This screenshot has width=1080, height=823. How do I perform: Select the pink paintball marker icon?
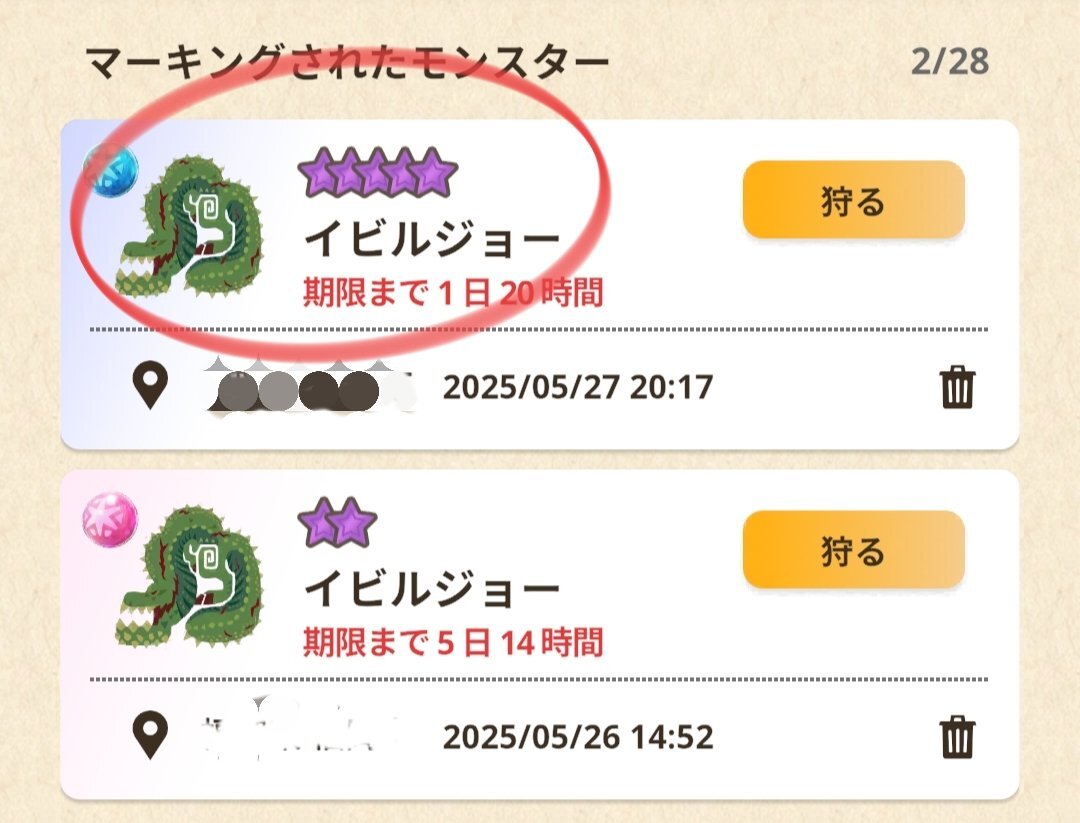pos(110,520)
